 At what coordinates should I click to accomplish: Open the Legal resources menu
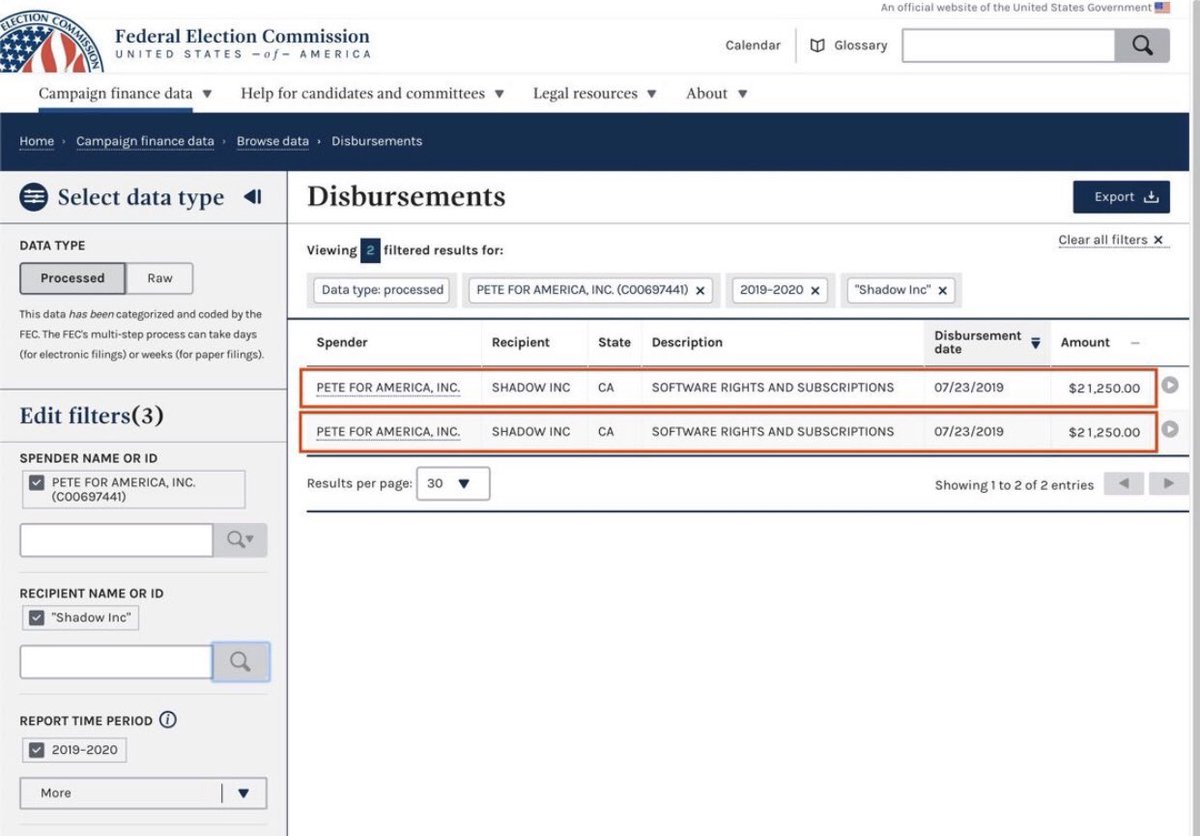(594, 93)
